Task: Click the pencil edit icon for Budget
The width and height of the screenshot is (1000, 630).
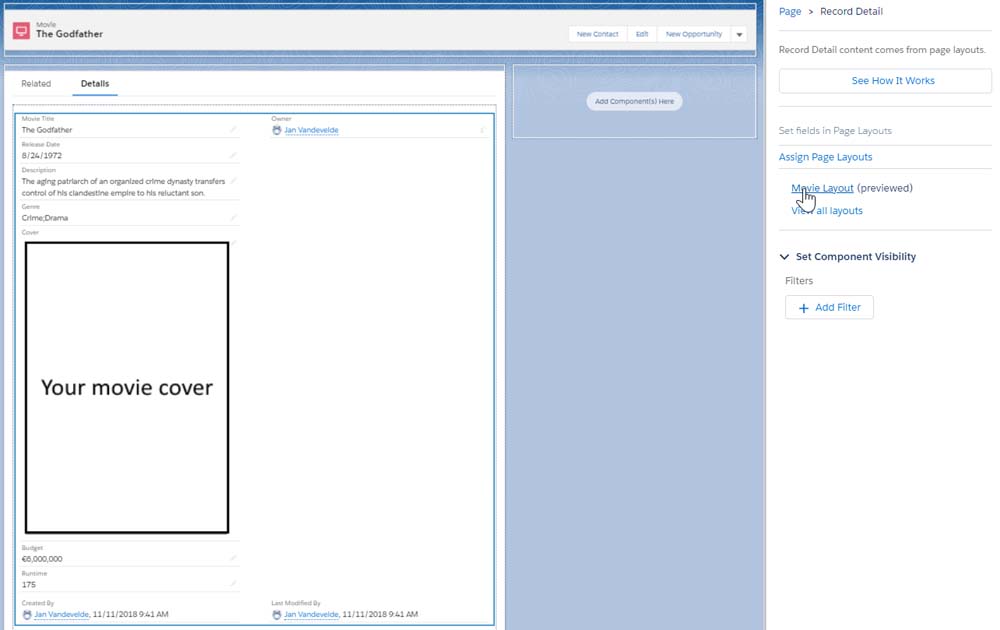Action: (x=233, y=558)
